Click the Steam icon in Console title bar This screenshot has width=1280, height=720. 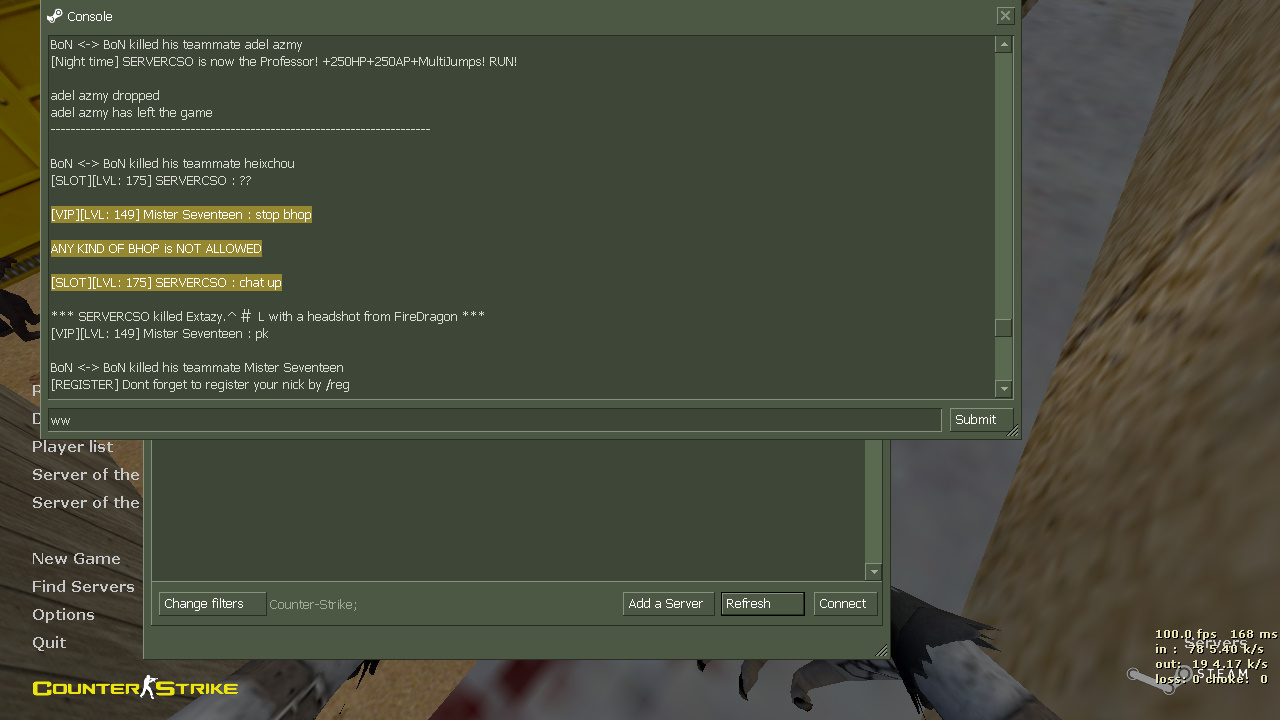[54, 16]
